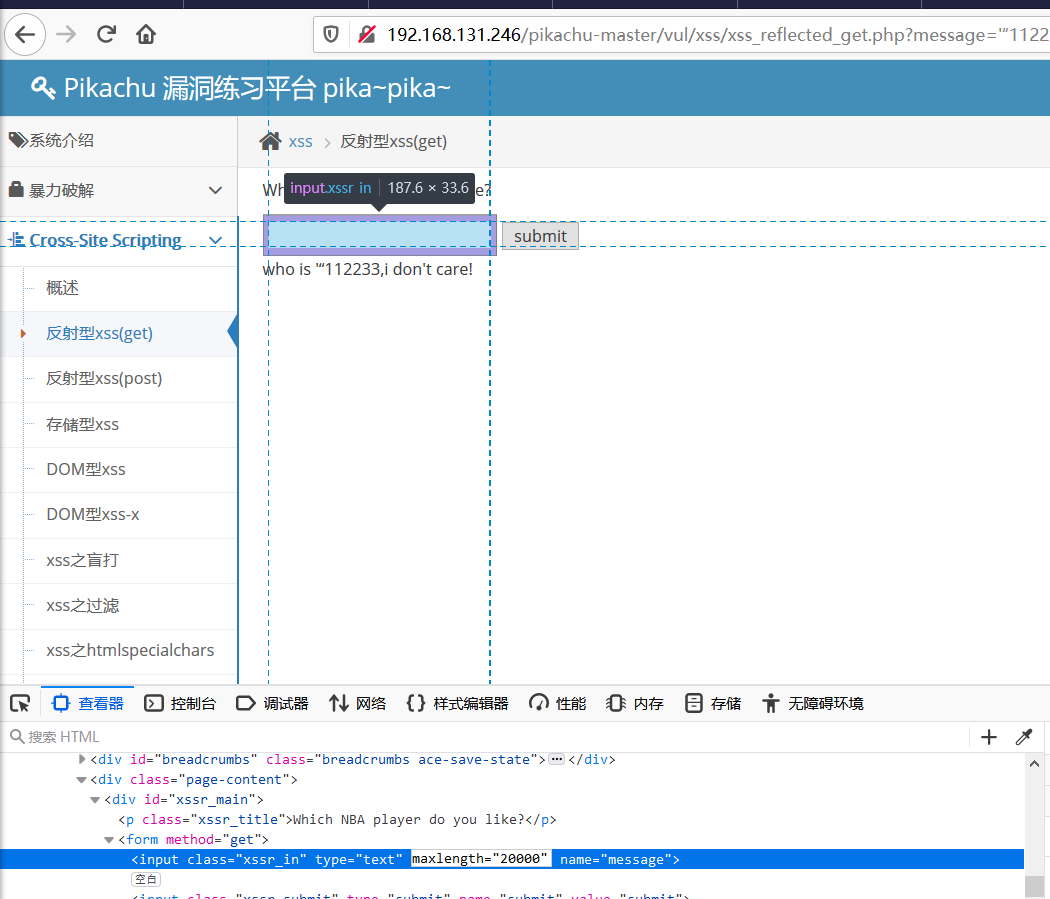Switch to the 性能 performance tab
1050x899 pixels.
(x=557, y=704)
